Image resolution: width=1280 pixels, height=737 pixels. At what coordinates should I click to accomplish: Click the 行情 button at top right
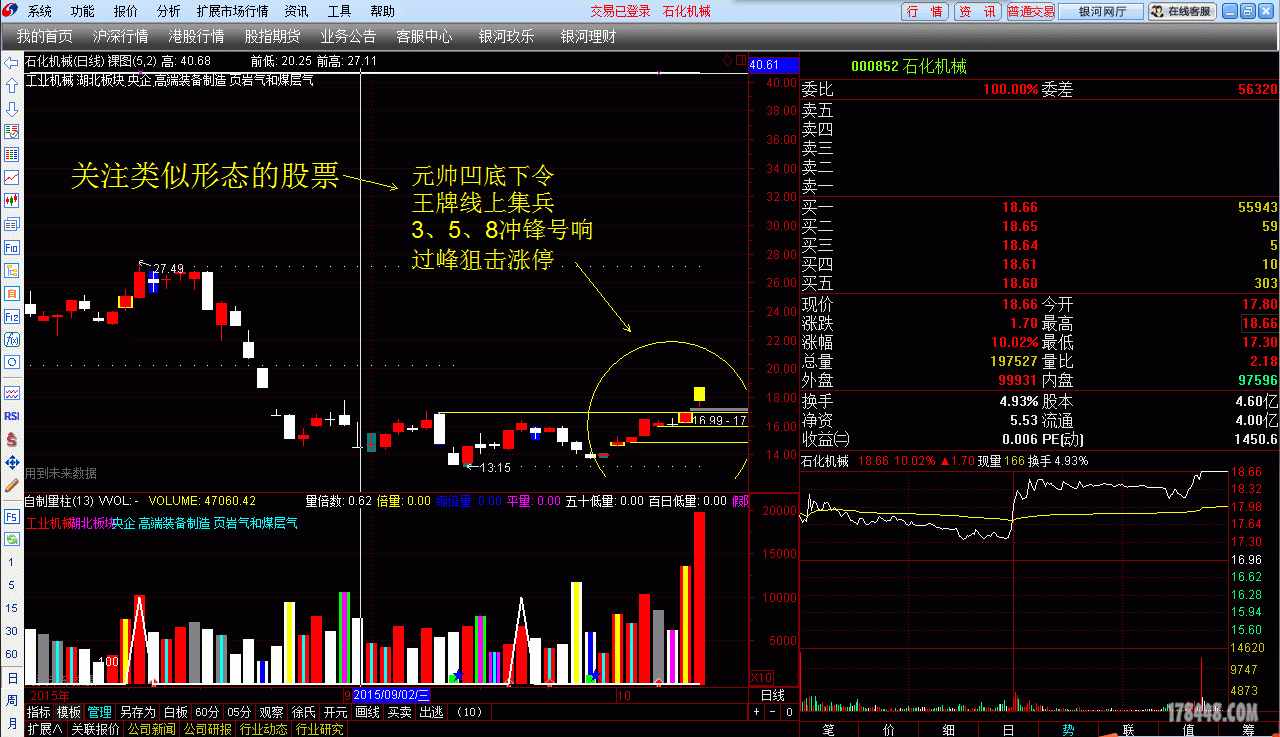(x=926, y=11)
